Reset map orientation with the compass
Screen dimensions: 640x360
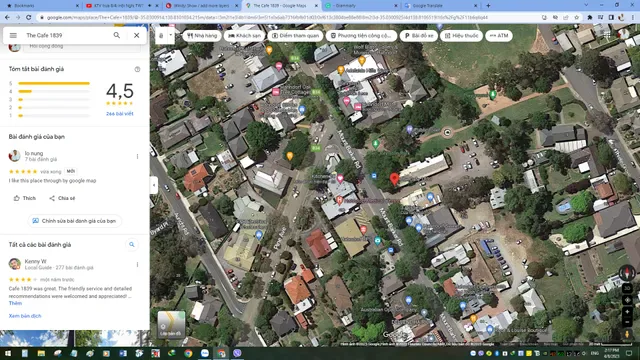(627, 273)
